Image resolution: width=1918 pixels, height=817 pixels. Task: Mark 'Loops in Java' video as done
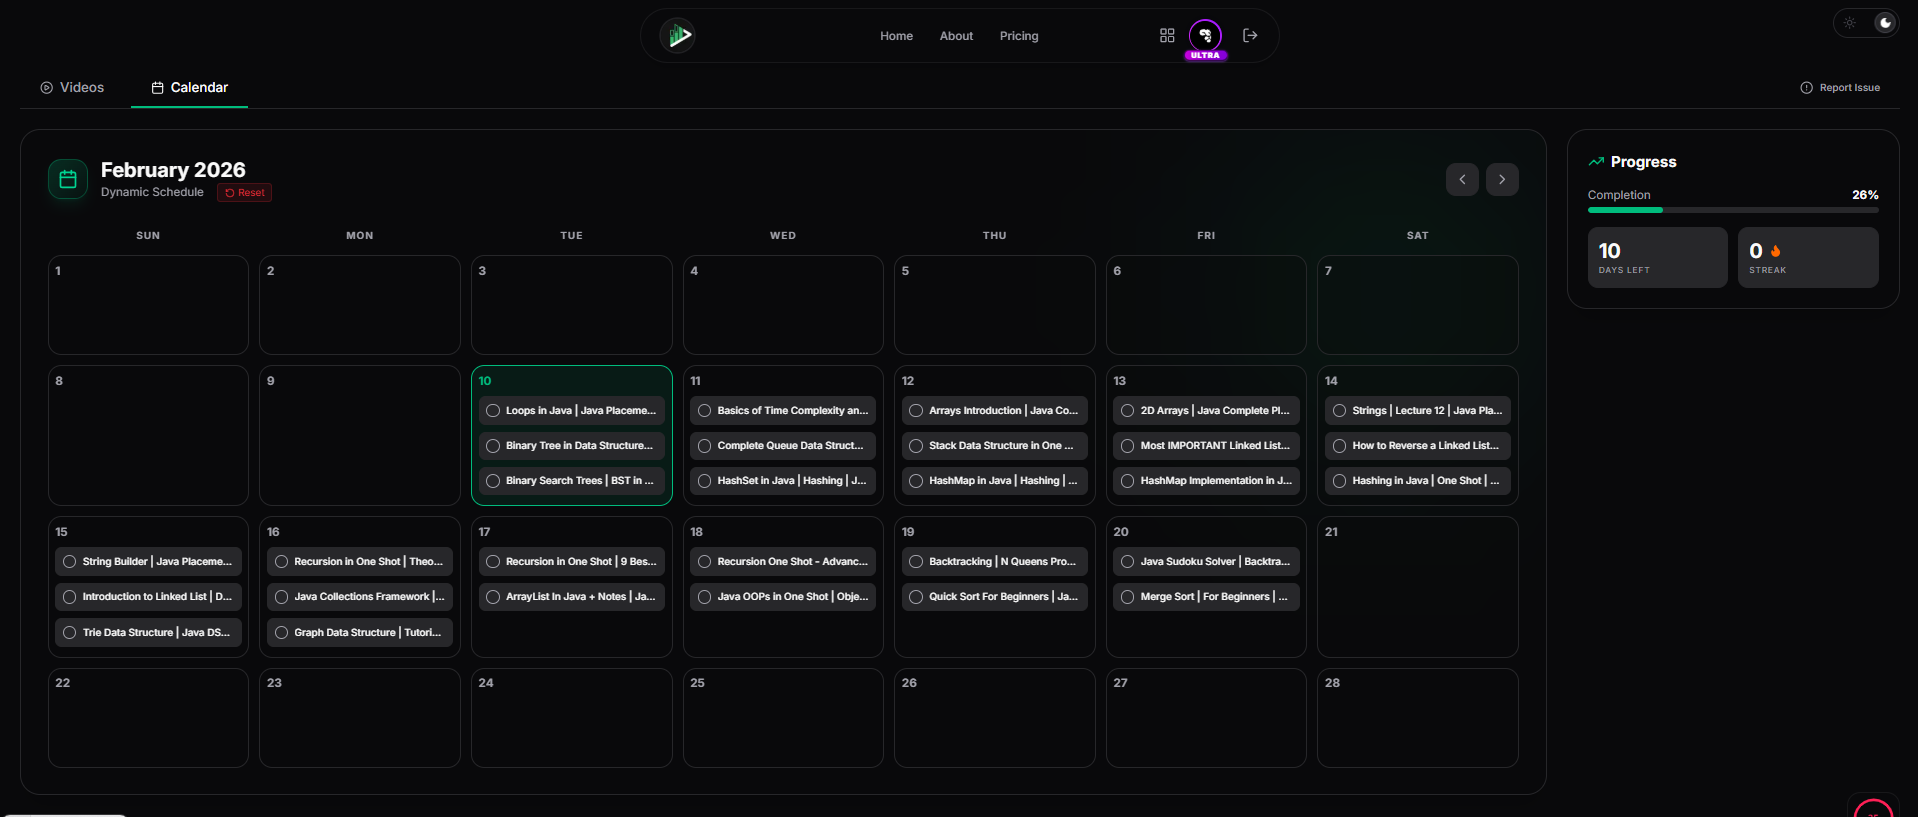pos(493,411)
